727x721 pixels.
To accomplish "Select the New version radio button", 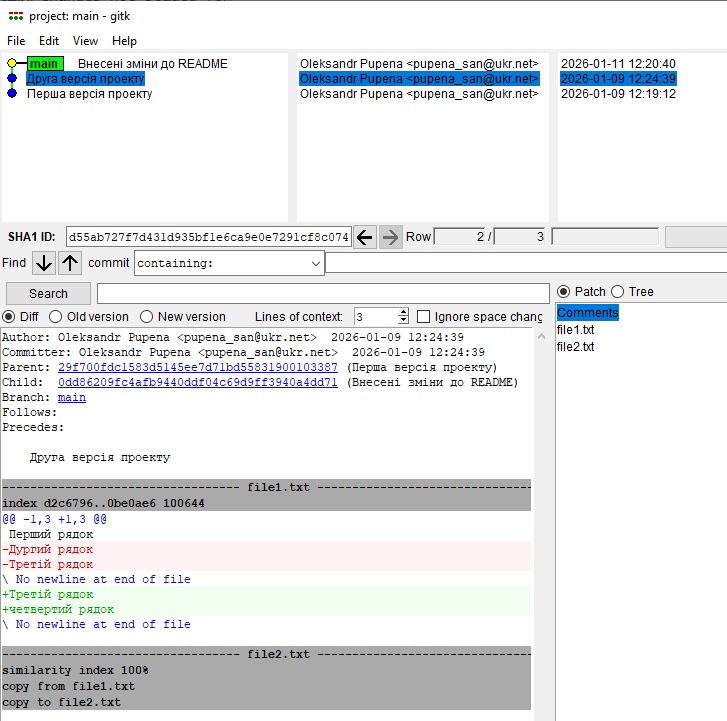I will [x=147, y=317].
